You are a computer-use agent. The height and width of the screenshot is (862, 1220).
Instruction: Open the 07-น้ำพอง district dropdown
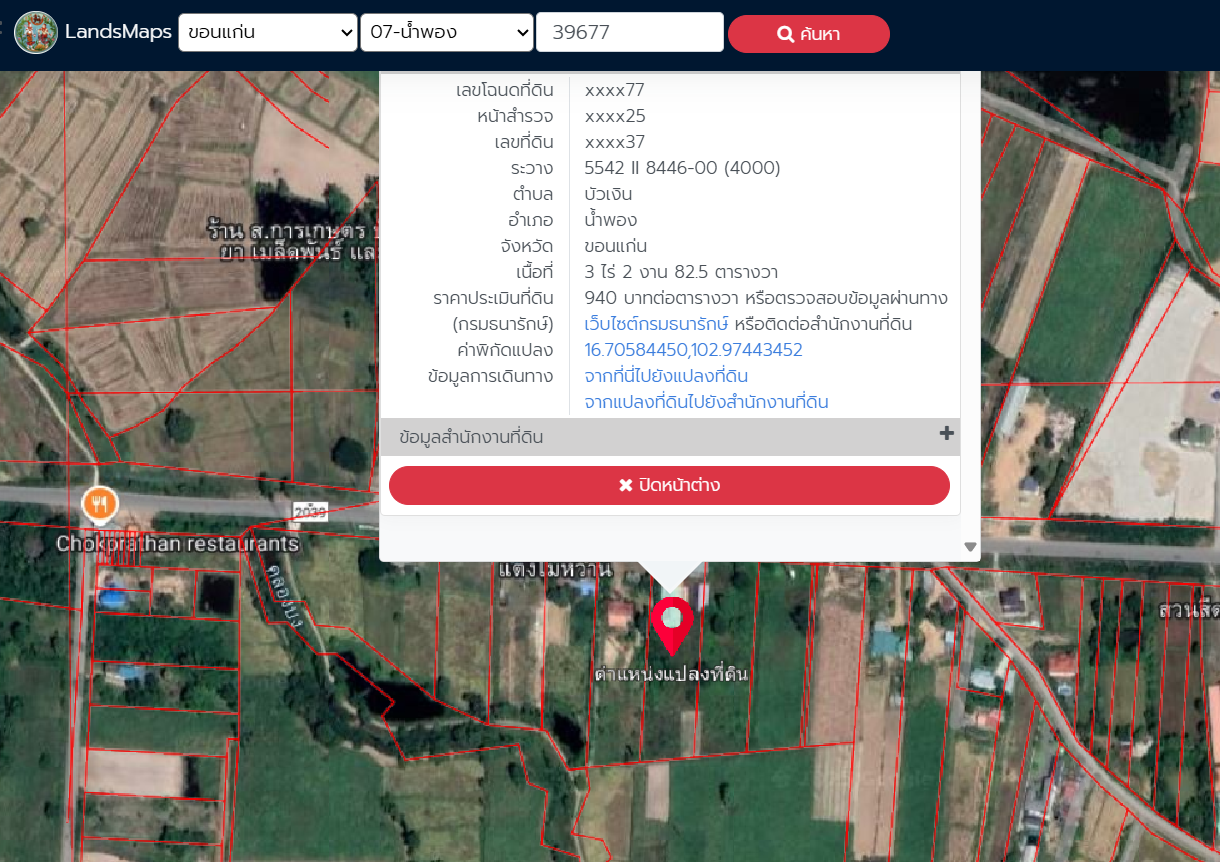(x=446, y=32)
